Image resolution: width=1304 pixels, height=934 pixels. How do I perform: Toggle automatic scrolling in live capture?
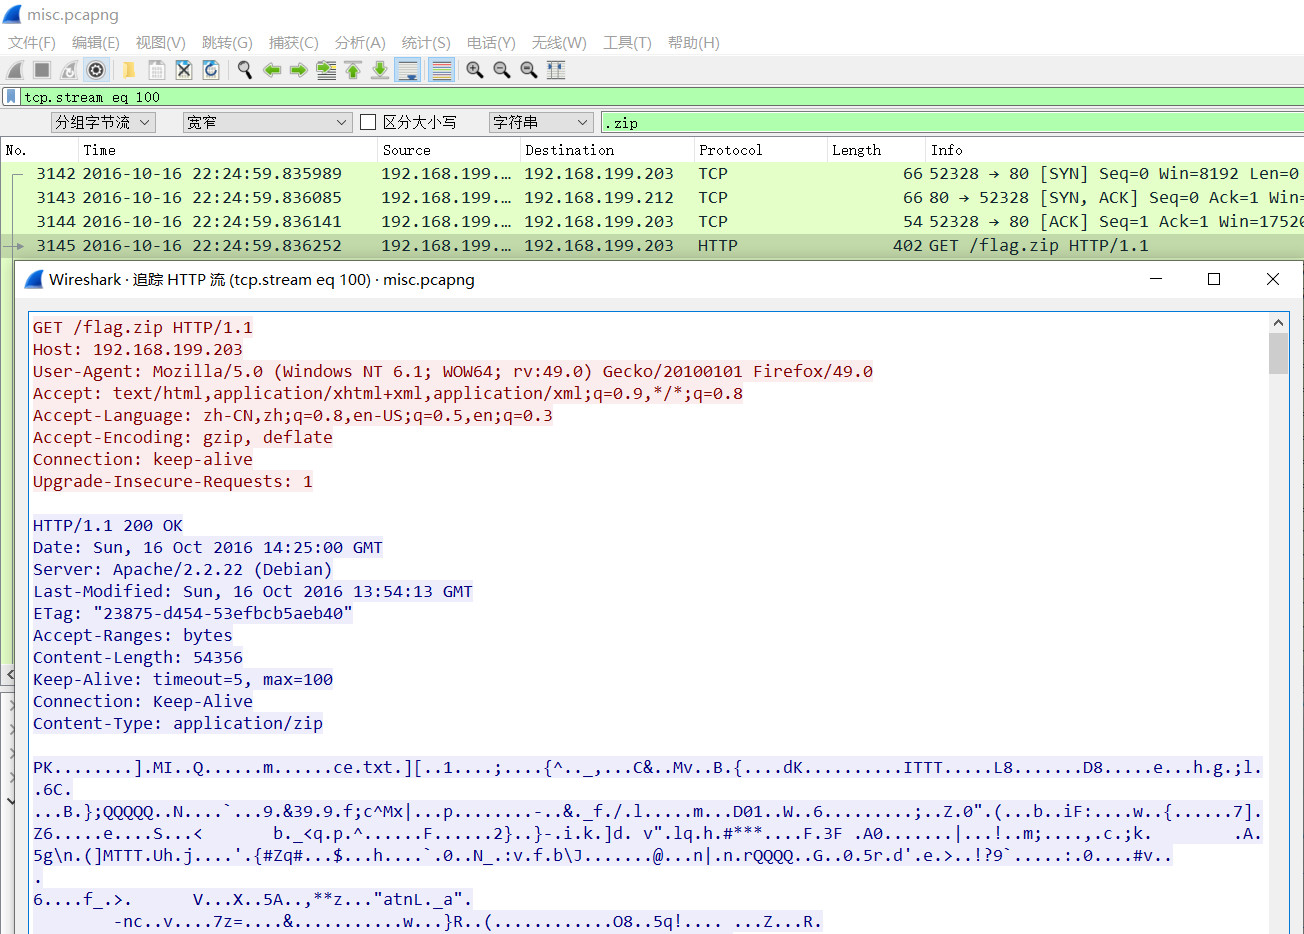coord(406,70)
